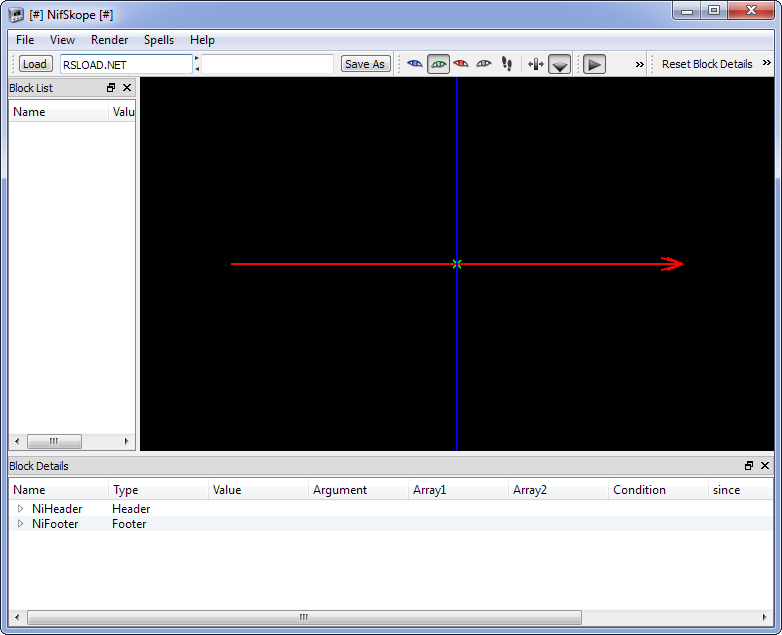
Task: Click the Header type cell
Action: coord(131,509)
